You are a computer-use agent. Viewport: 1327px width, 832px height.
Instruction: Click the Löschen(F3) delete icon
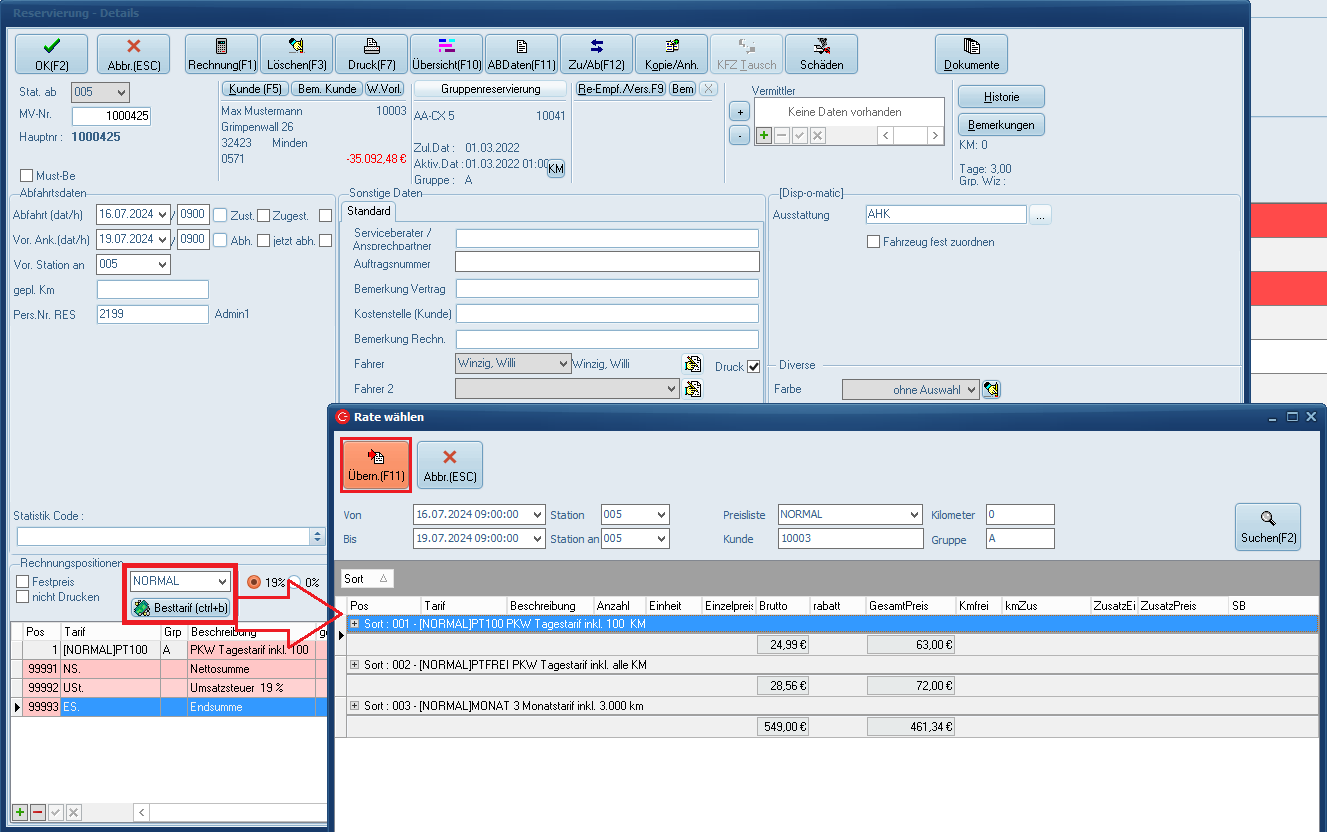pyautogui.click(x=296, y=54)
